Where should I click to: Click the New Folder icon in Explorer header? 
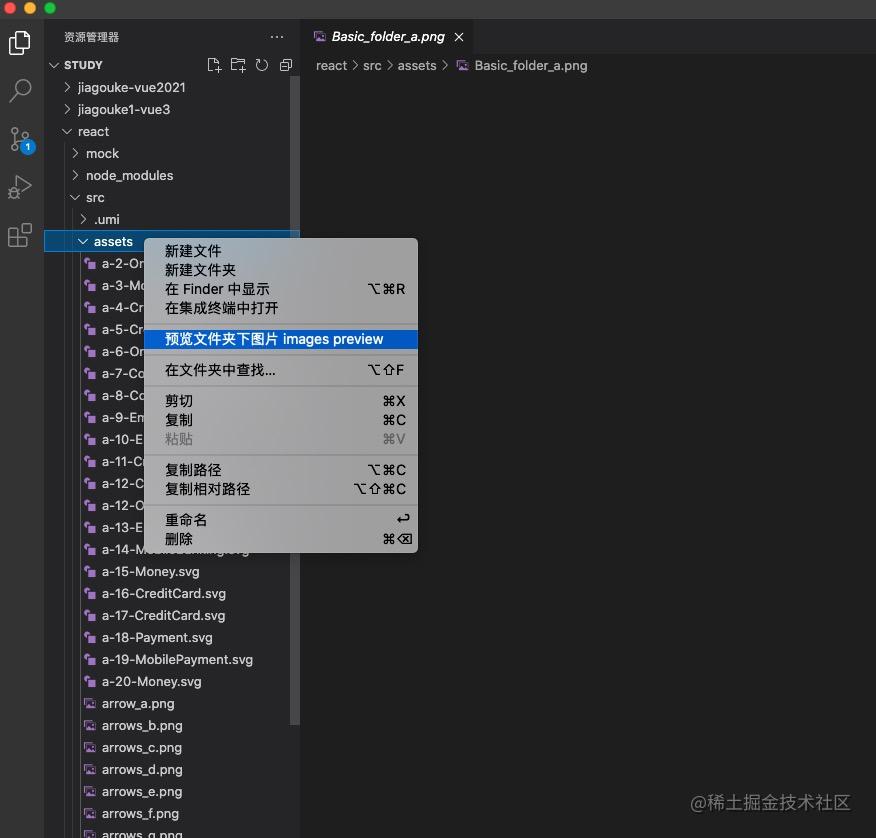coord(238,64)
